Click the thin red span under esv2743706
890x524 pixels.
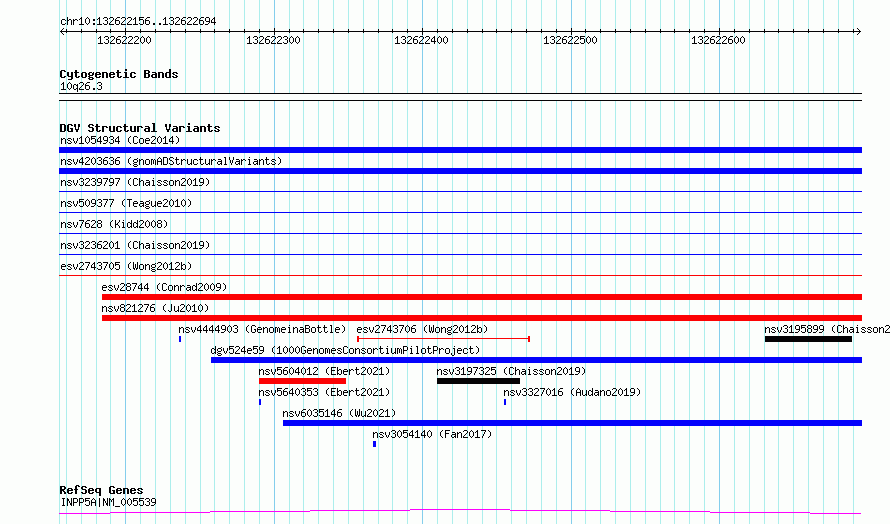pyautogui.click(x=443, y=339)
